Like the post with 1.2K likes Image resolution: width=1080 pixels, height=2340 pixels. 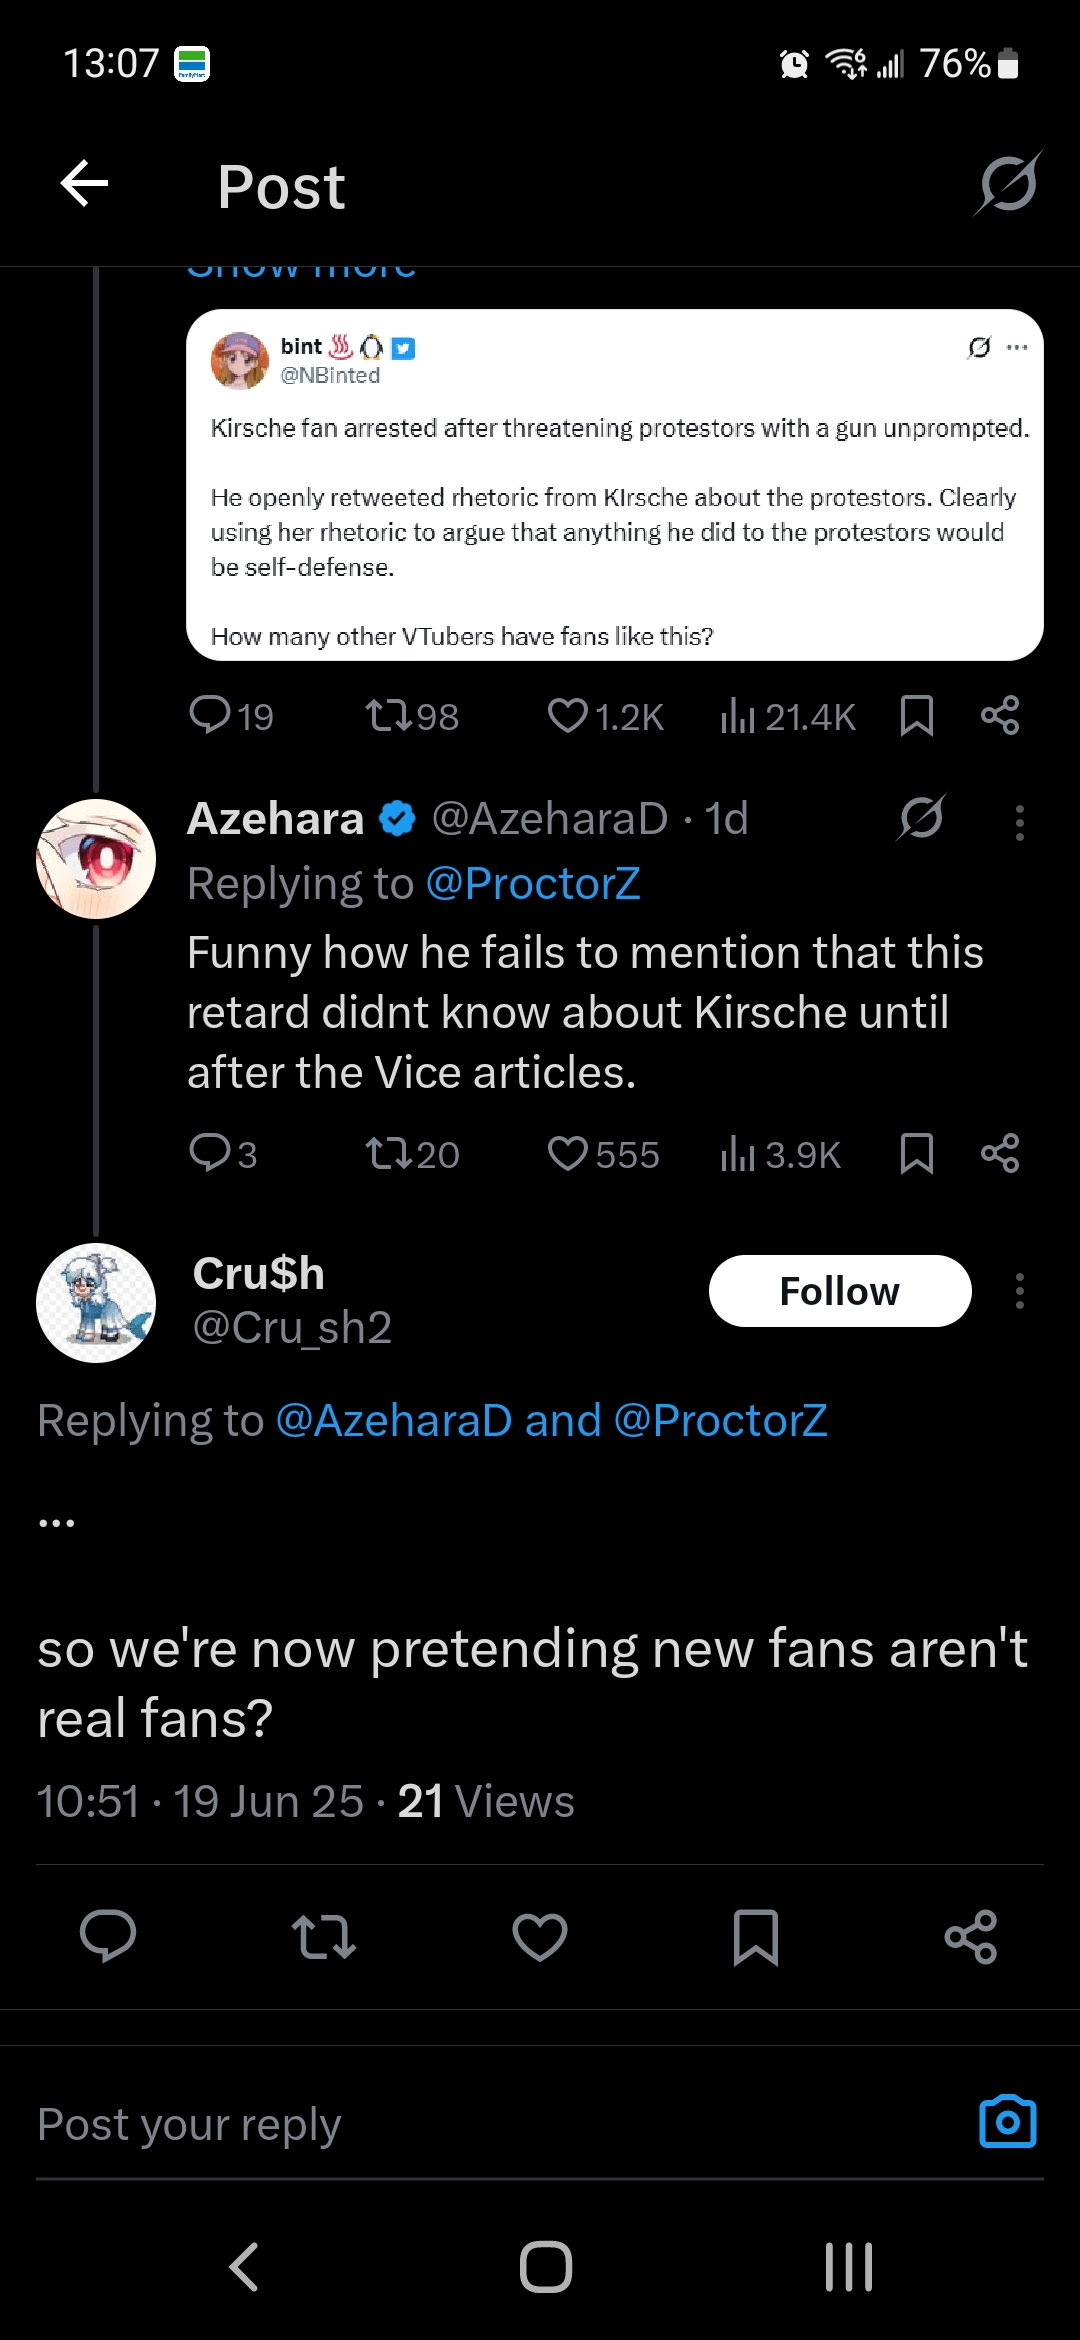pos(606,716)
